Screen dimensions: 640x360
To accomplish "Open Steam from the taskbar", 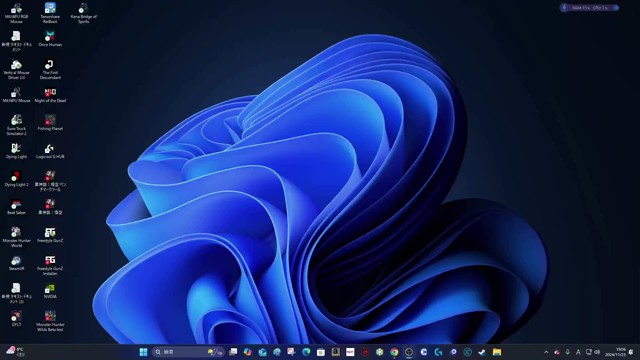I will 482,352.
